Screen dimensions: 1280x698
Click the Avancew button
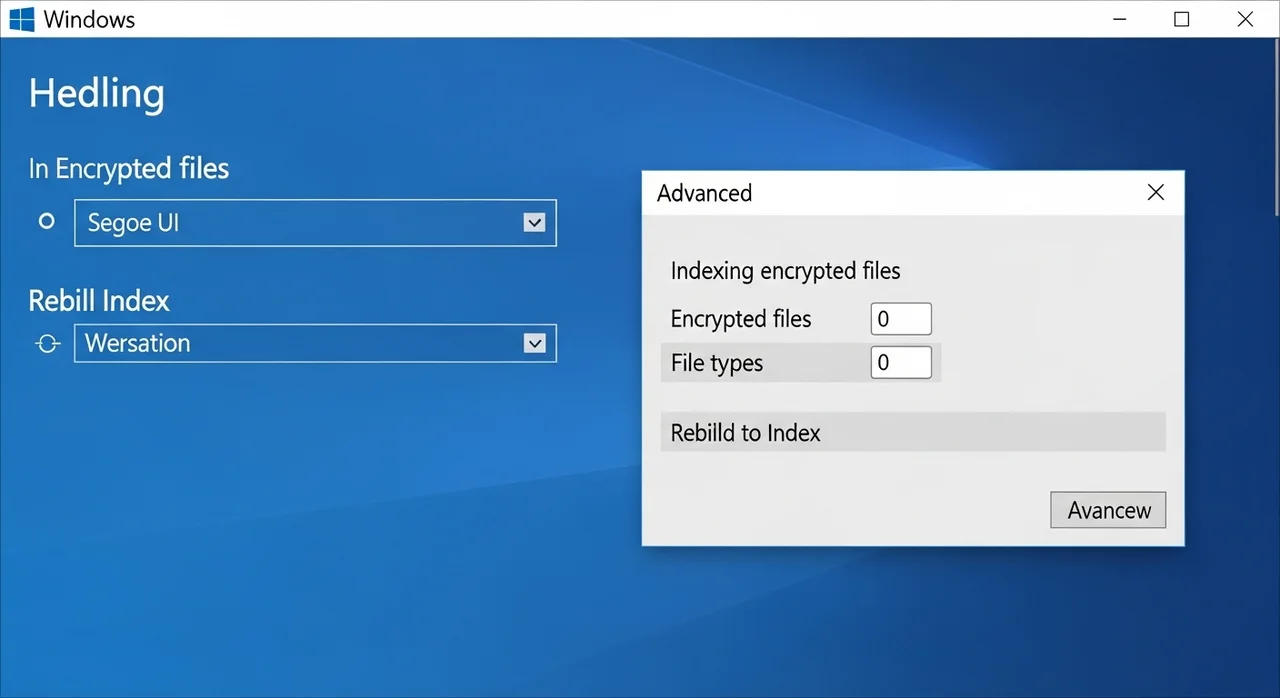(1108, 510)
